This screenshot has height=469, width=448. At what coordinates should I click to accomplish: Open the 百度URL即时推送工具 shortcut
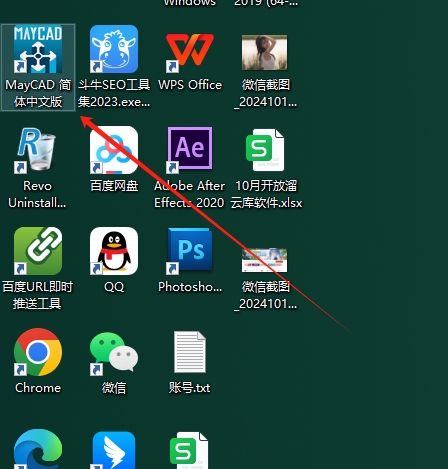38,251
